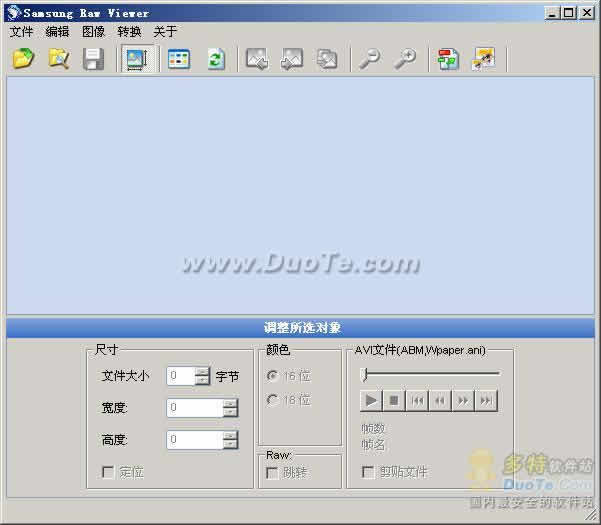Increase 宽度 with the up spinner
Viewport: 601px width, 525px height.
click(231, 403)
